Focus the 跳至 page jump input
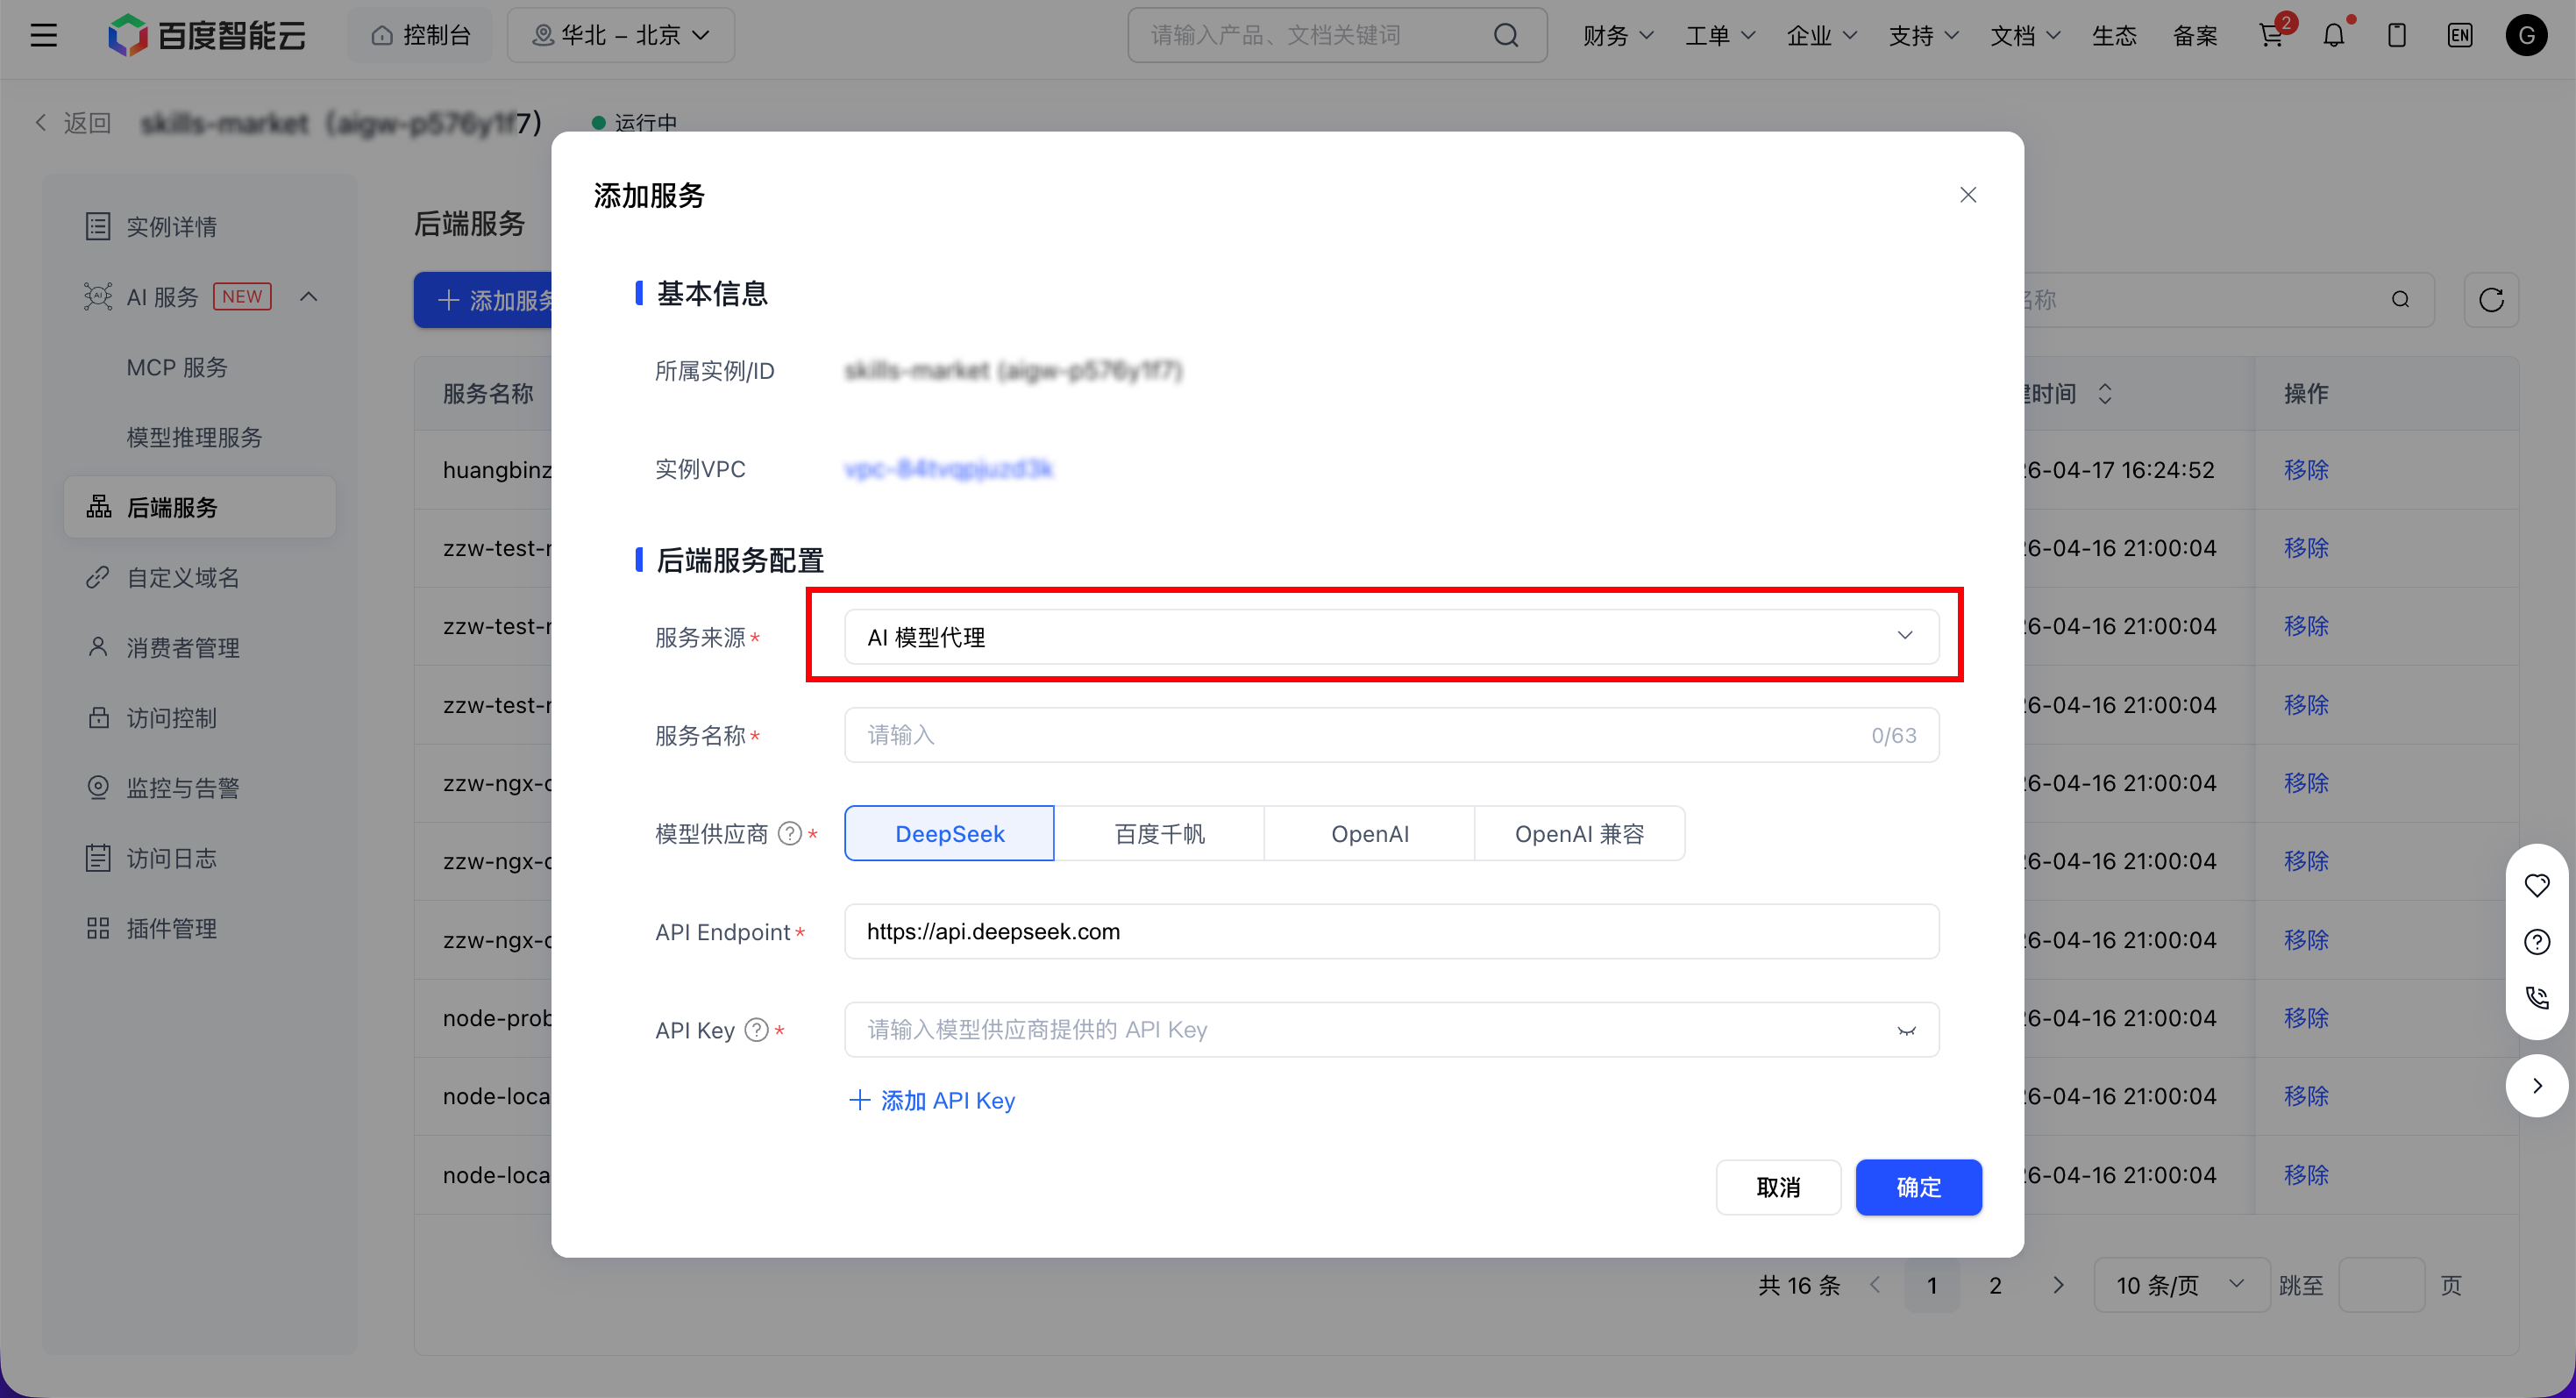This screenshot has width=2576, height=1398. (2381, 1285)
